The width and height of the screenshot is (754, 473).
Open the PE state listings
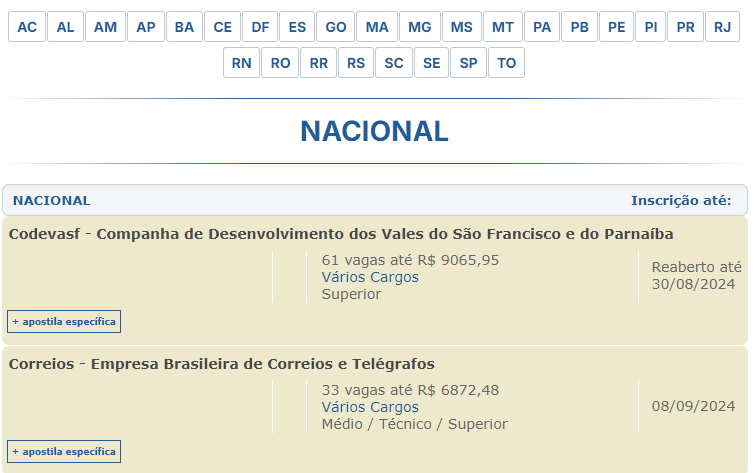(x=616, y=27)
